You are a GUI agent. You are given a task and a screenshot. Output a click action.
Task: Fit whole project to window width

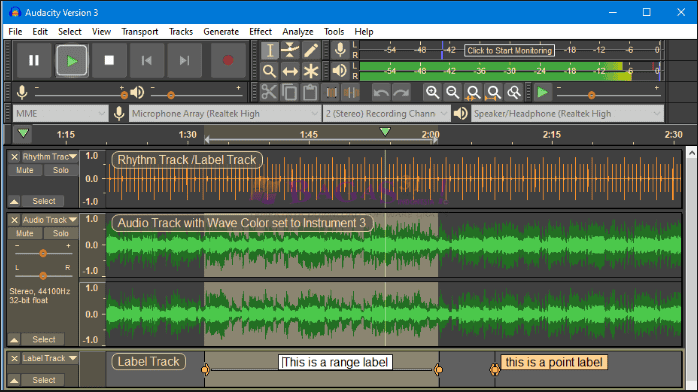coord(494,93)
